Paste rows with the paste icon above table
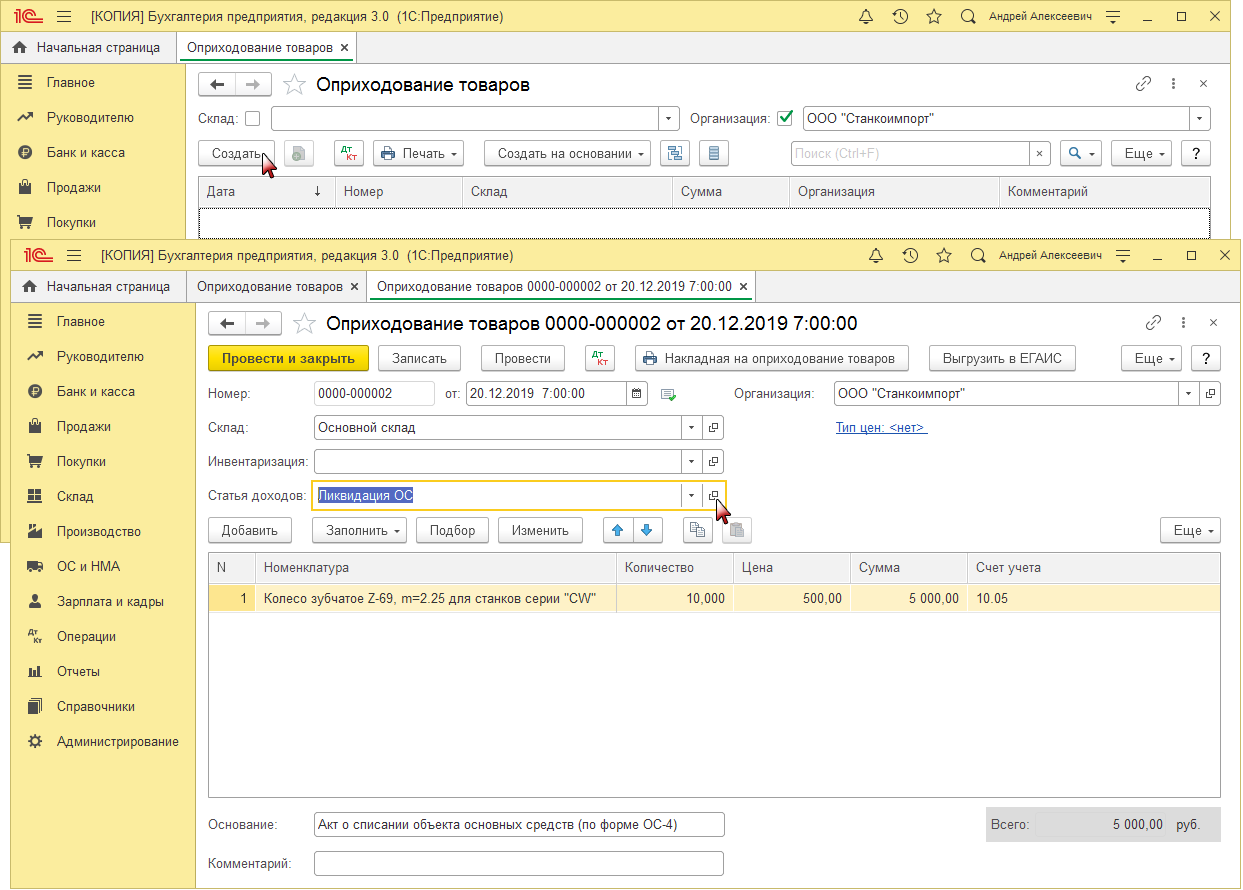The height and width of the screenshot is (890, 1243). [x=736, y=530]
